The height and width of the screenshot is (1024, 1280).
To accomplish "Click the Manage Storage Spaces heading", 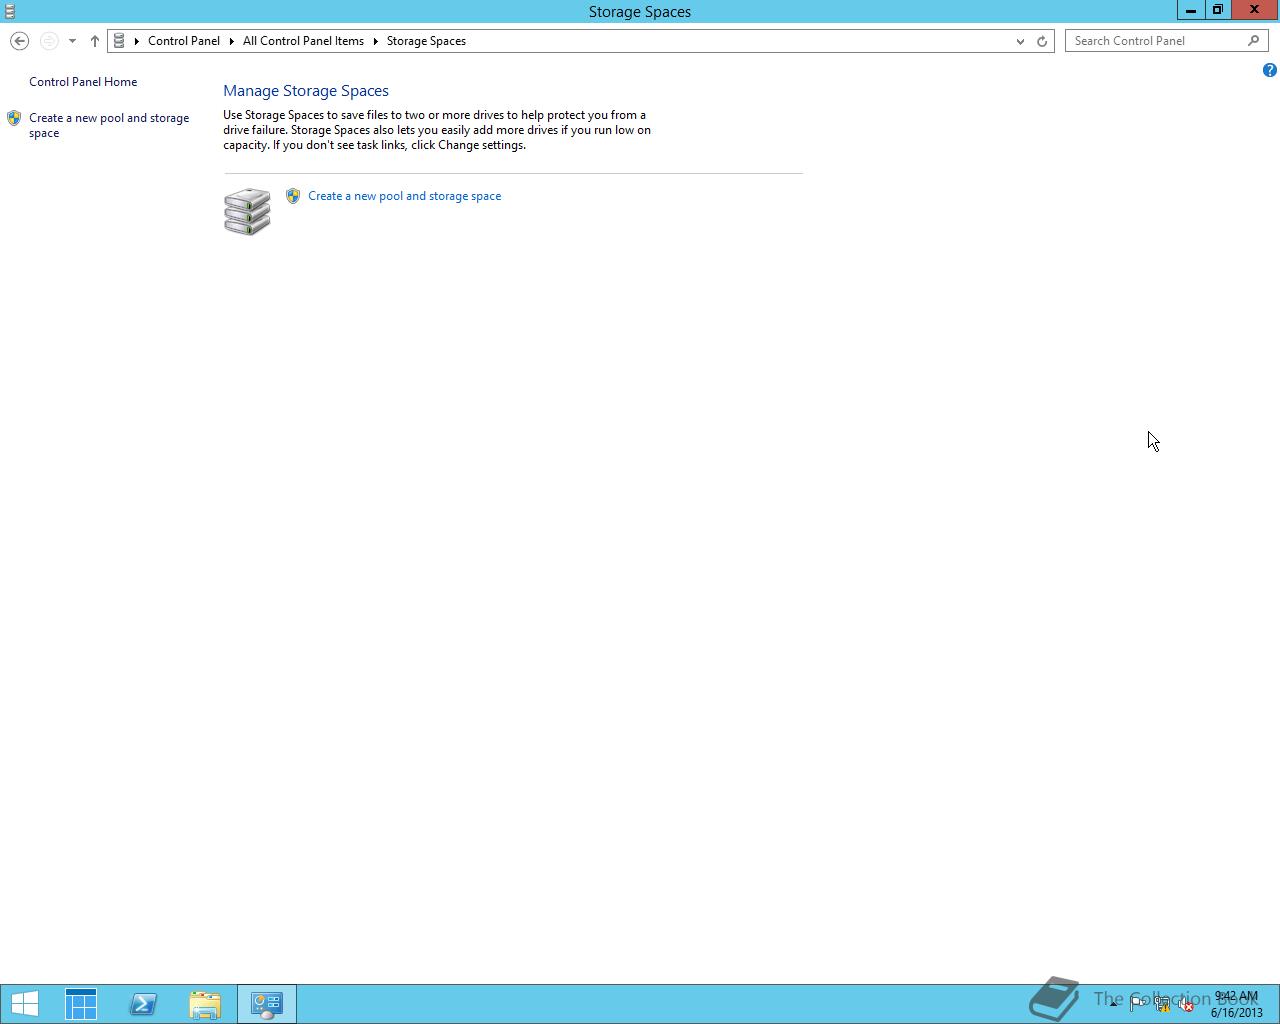I will click(306, 91).
